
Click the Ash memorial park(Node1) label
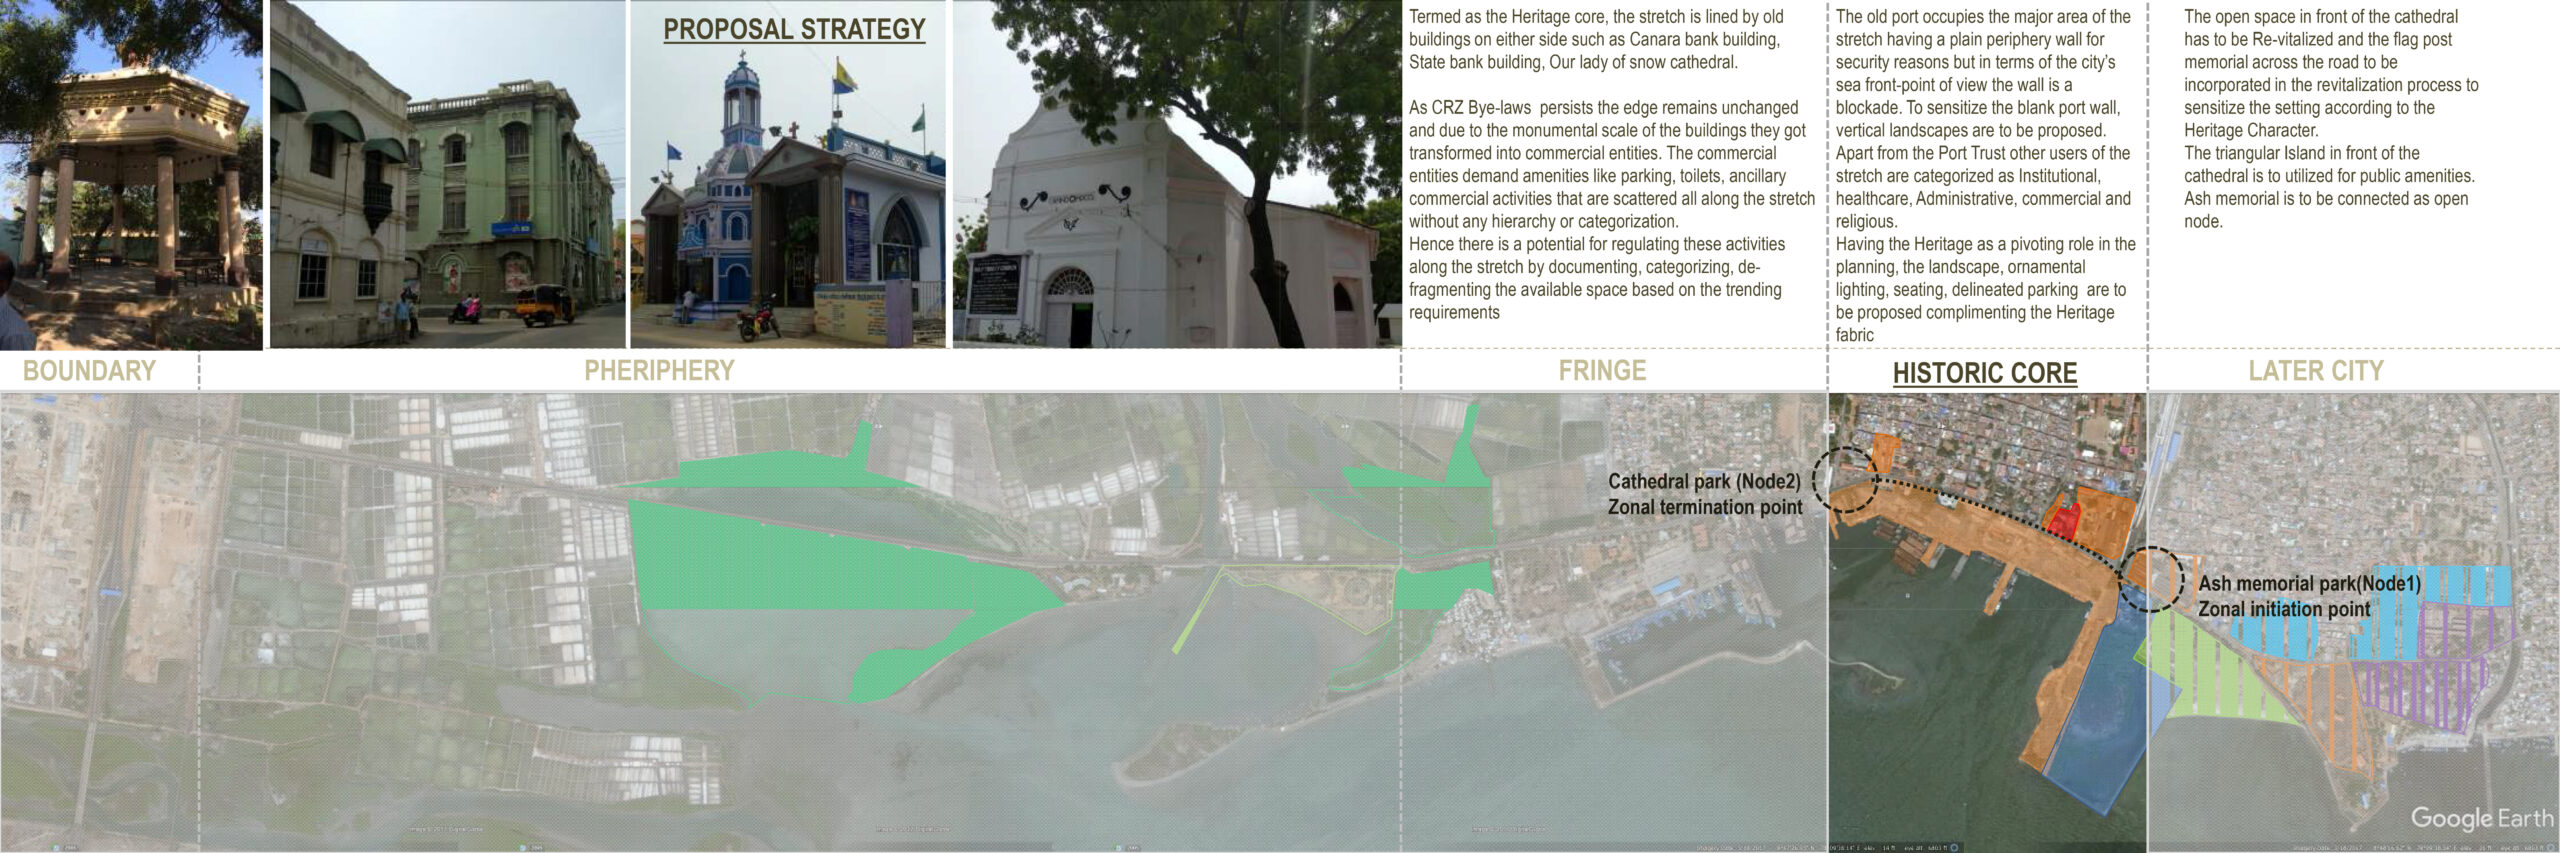[x=2309, y=583]
